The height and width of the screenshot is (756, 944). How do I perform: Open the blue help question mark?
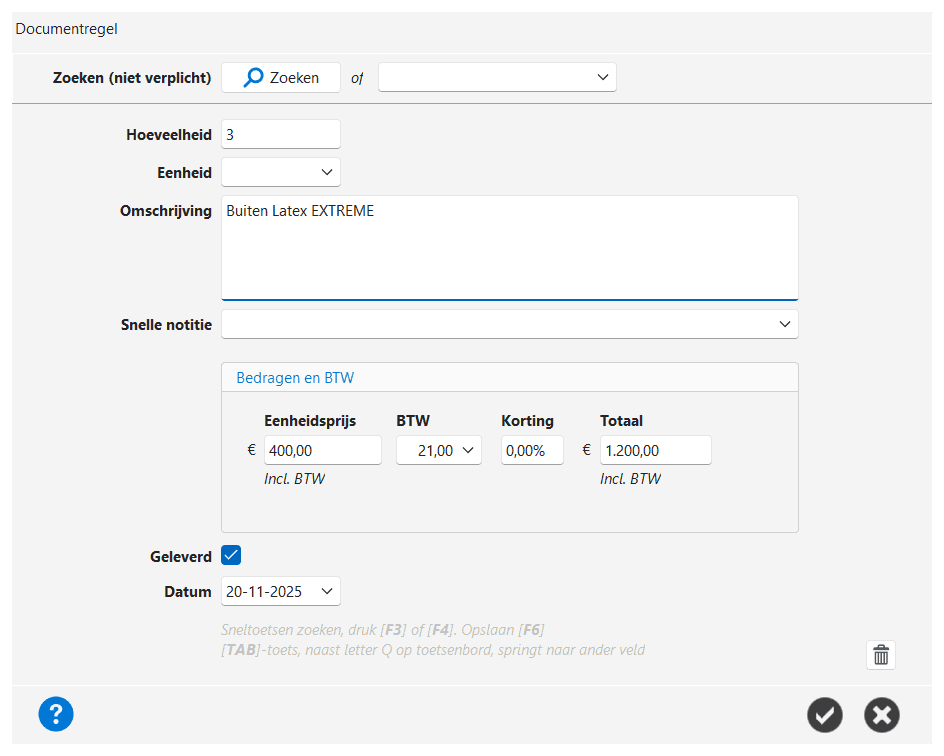pos(56,714)
